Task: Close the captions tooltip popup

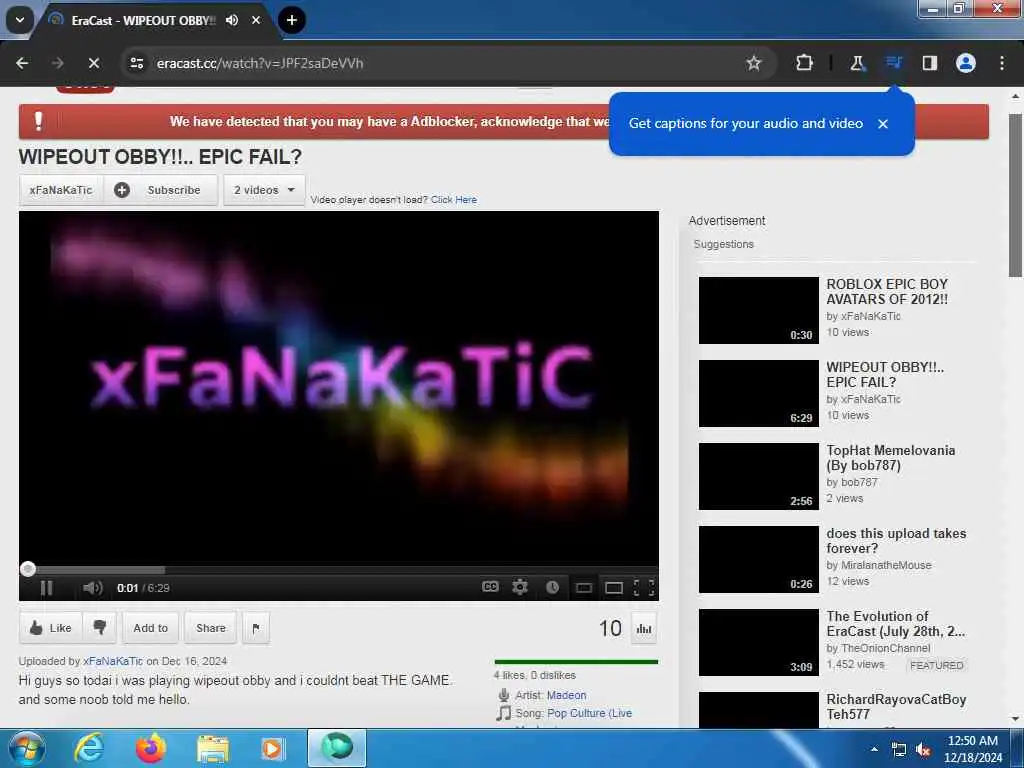Action: (x=883, y=123)
